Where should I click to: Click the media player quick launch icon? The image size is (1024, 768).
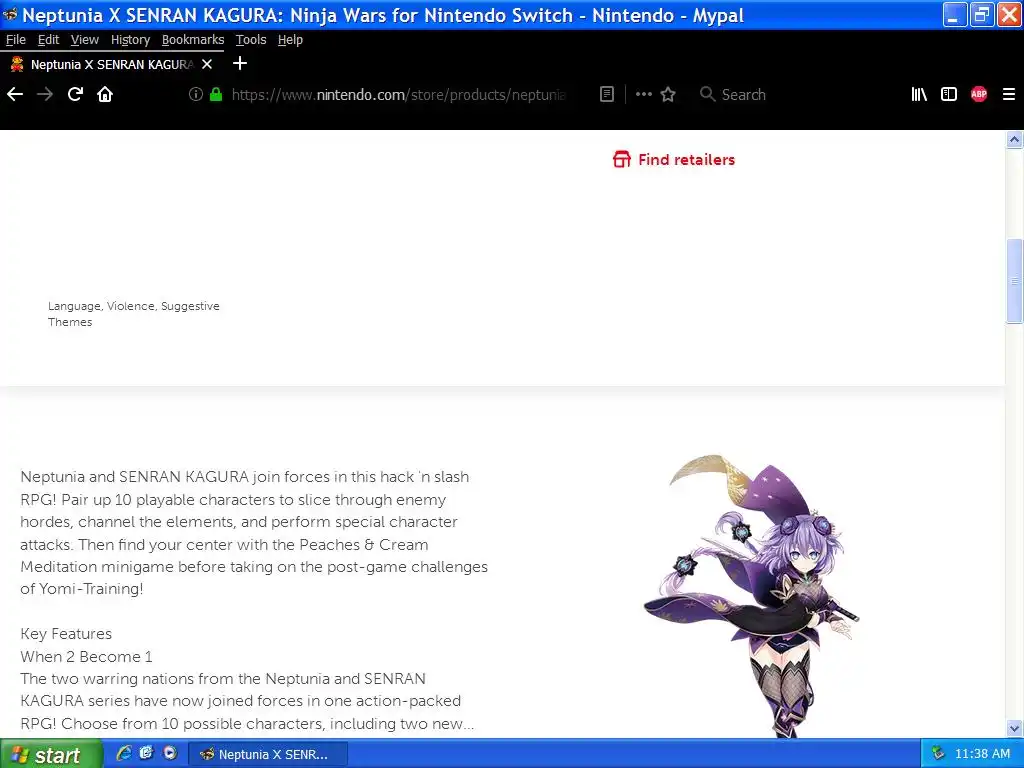[x=170, y=754]
